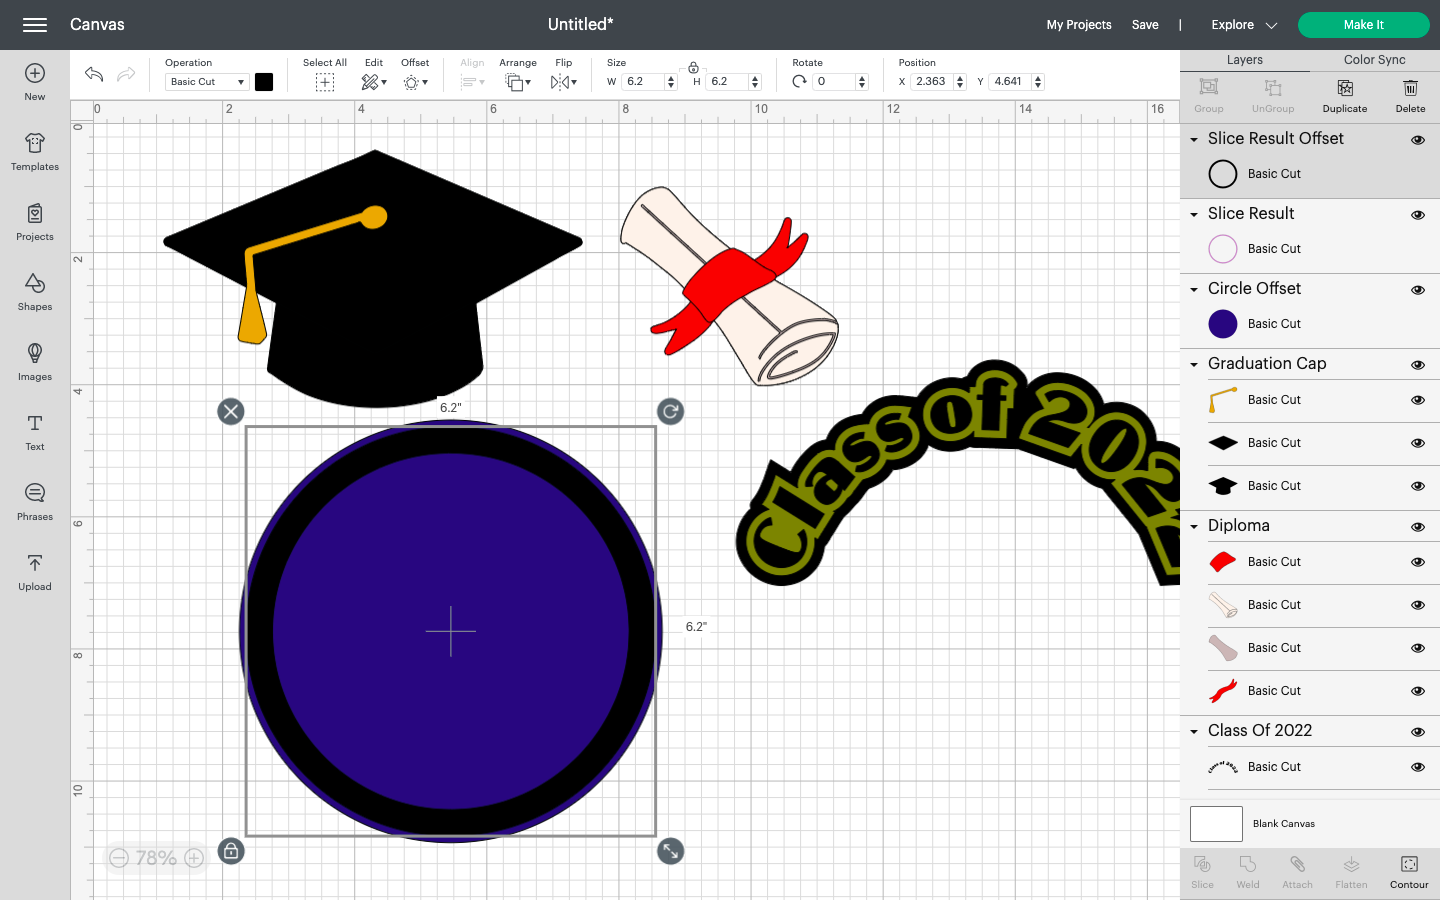Viewport: 1440px width, 900px height.
Task: Switch to the Color Sync tab
Action: [1375, 60]
